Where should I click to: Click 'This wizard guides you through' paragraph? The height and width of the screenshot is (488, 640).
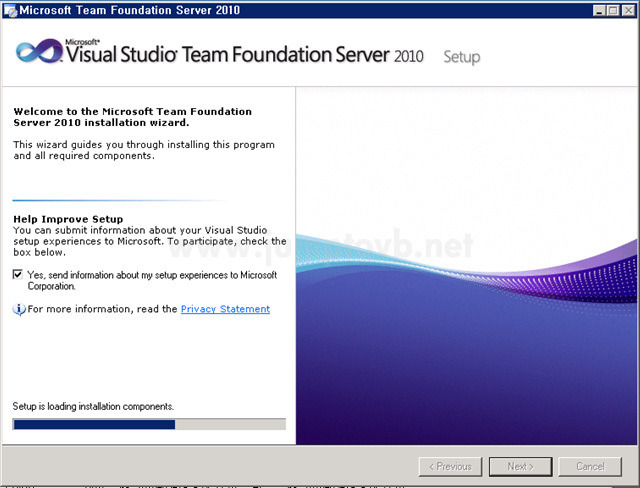pyautogui.click(x=144, y=150)
